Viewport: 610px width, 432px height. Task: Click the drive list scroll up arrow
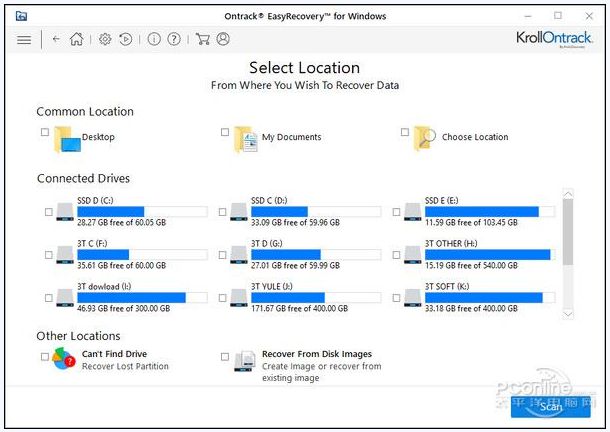tap(568, 193)
